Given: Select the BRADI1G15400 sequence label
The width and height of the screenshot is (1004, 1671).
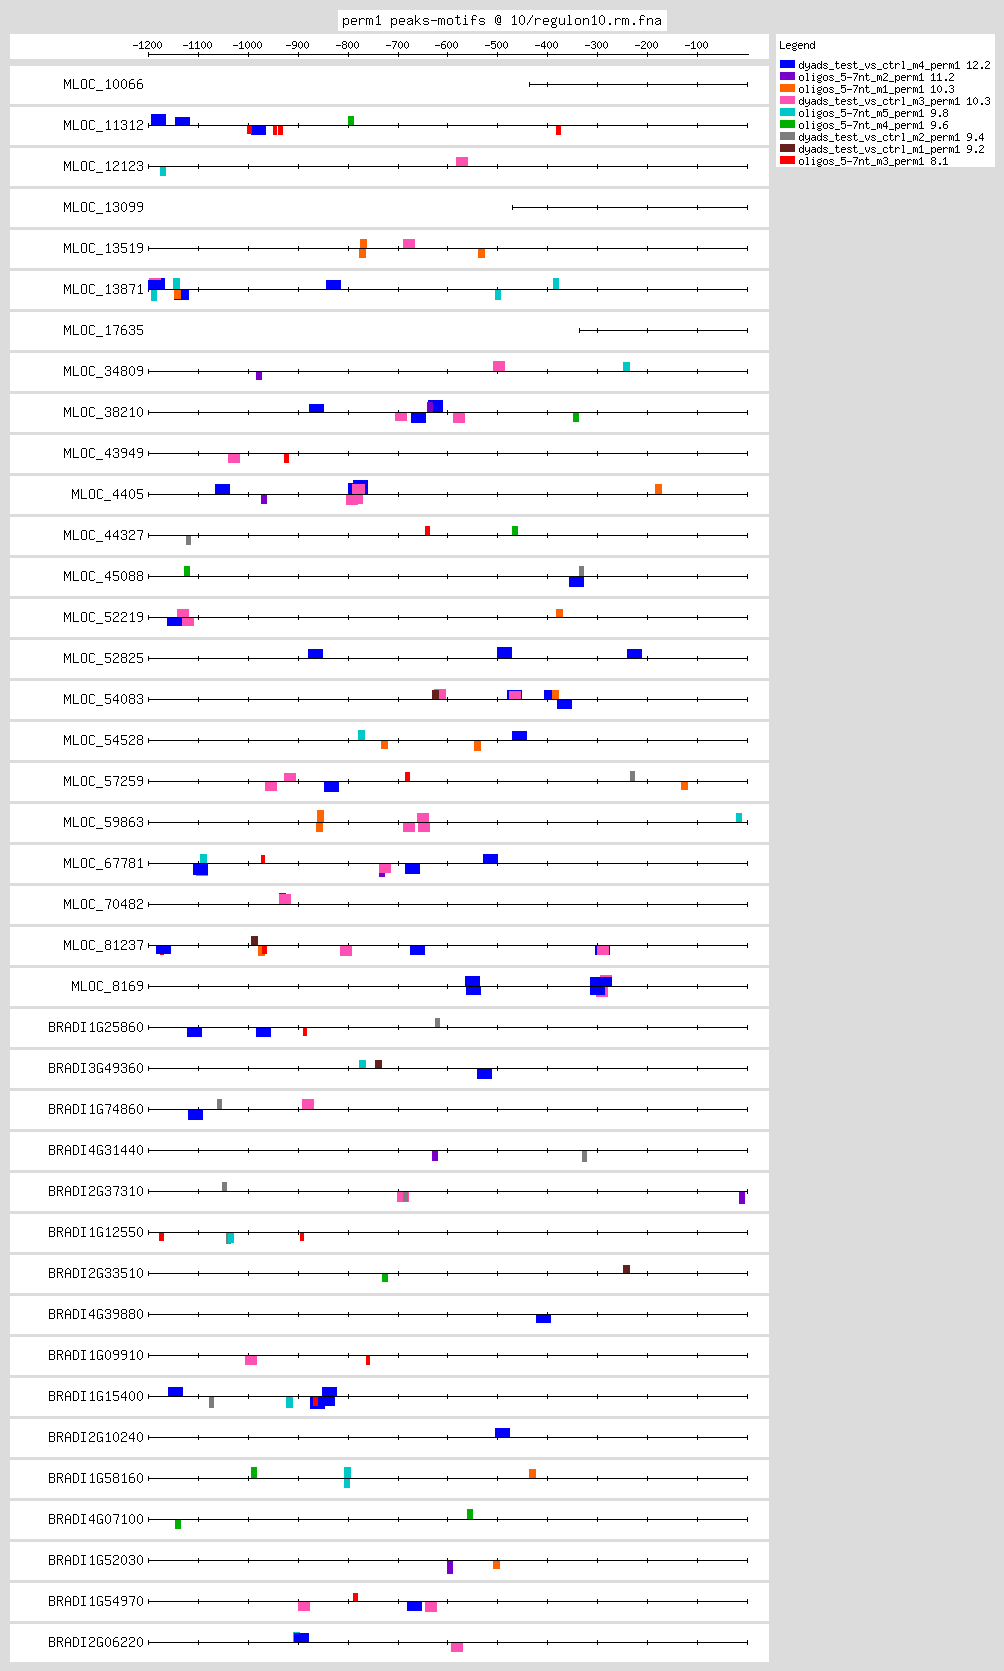Looking at the screenshot, I should pos(96,1397).
